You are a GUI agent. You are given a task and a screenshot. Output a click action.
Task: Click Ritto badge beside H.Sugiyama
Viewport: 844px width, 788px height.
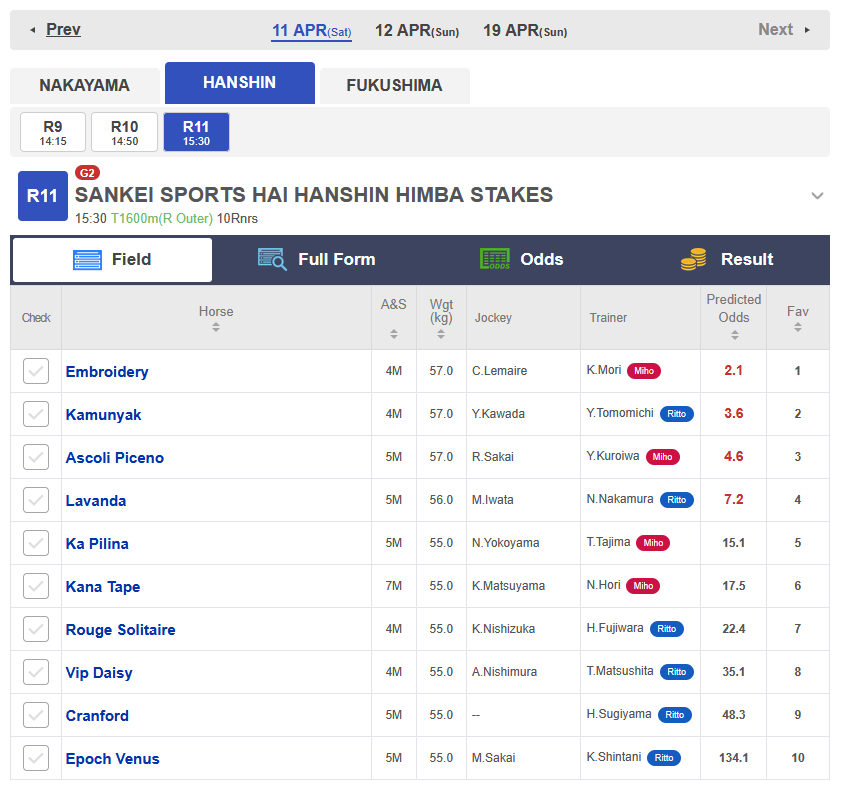[674, 715]
